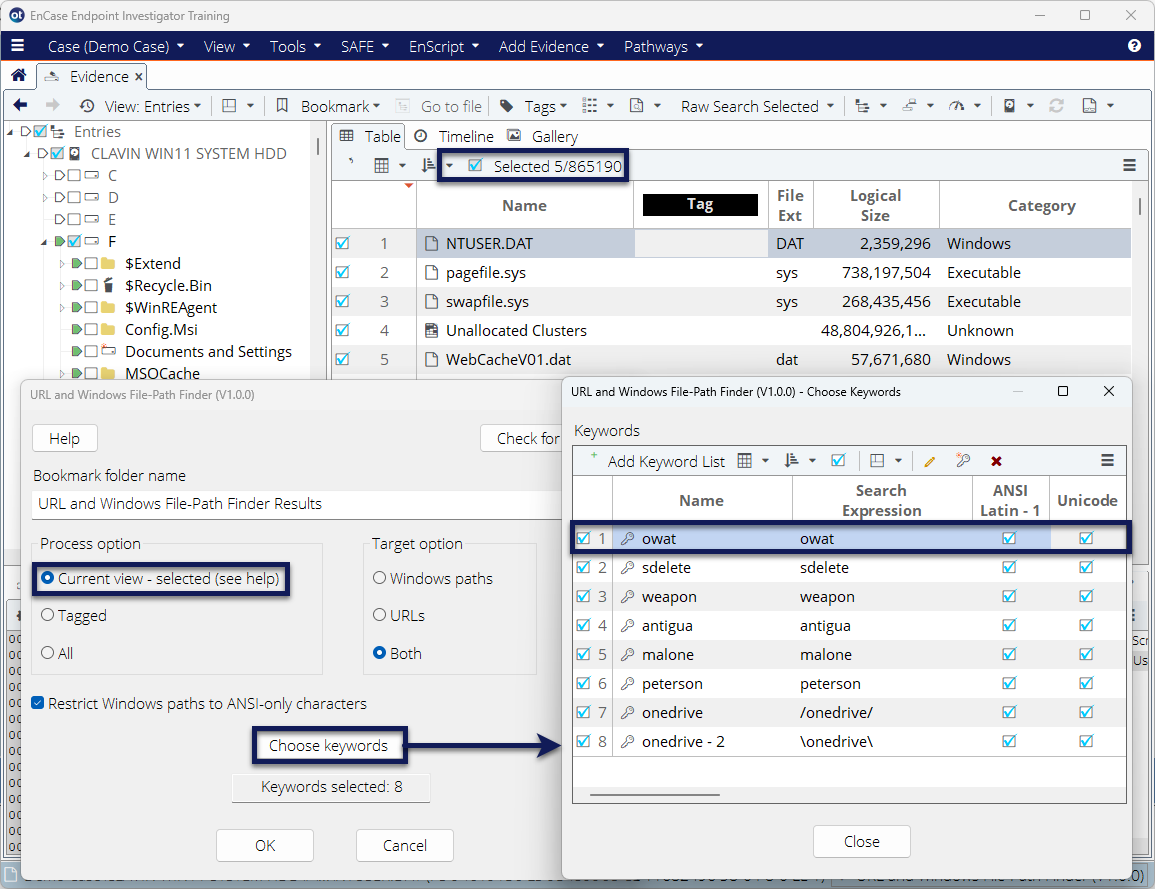This screenshot has width=1155, height=889.
Task: Switch to the Timeline tab
Action: coord(454,136)
